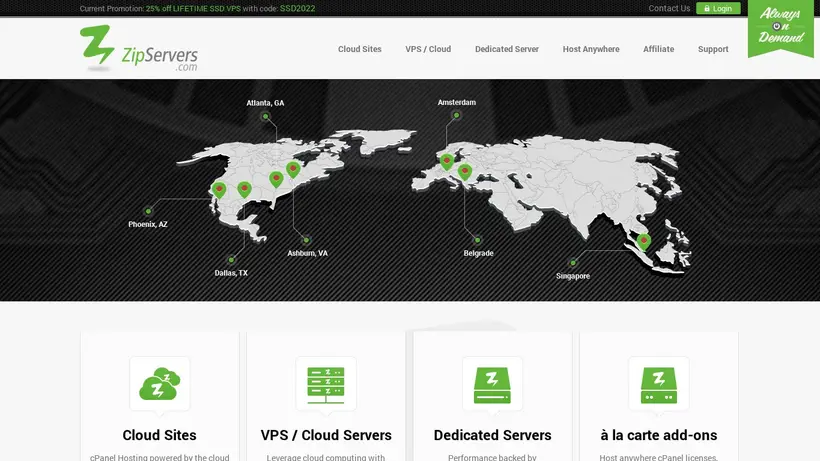Open the à la carte add-ons heading

tap(658, 435)
